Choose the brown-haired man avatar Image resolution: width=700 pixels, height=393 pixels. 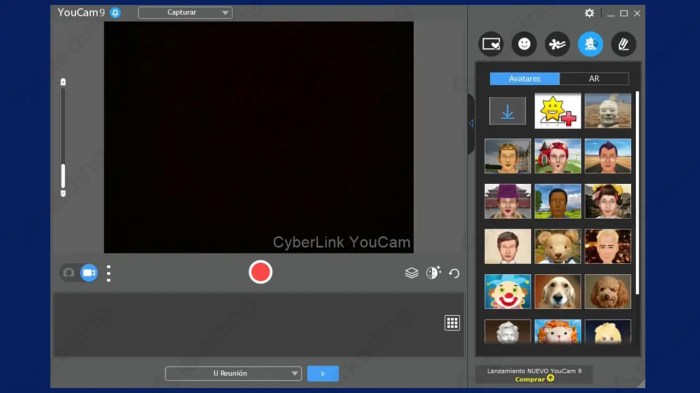coord(508,247)
